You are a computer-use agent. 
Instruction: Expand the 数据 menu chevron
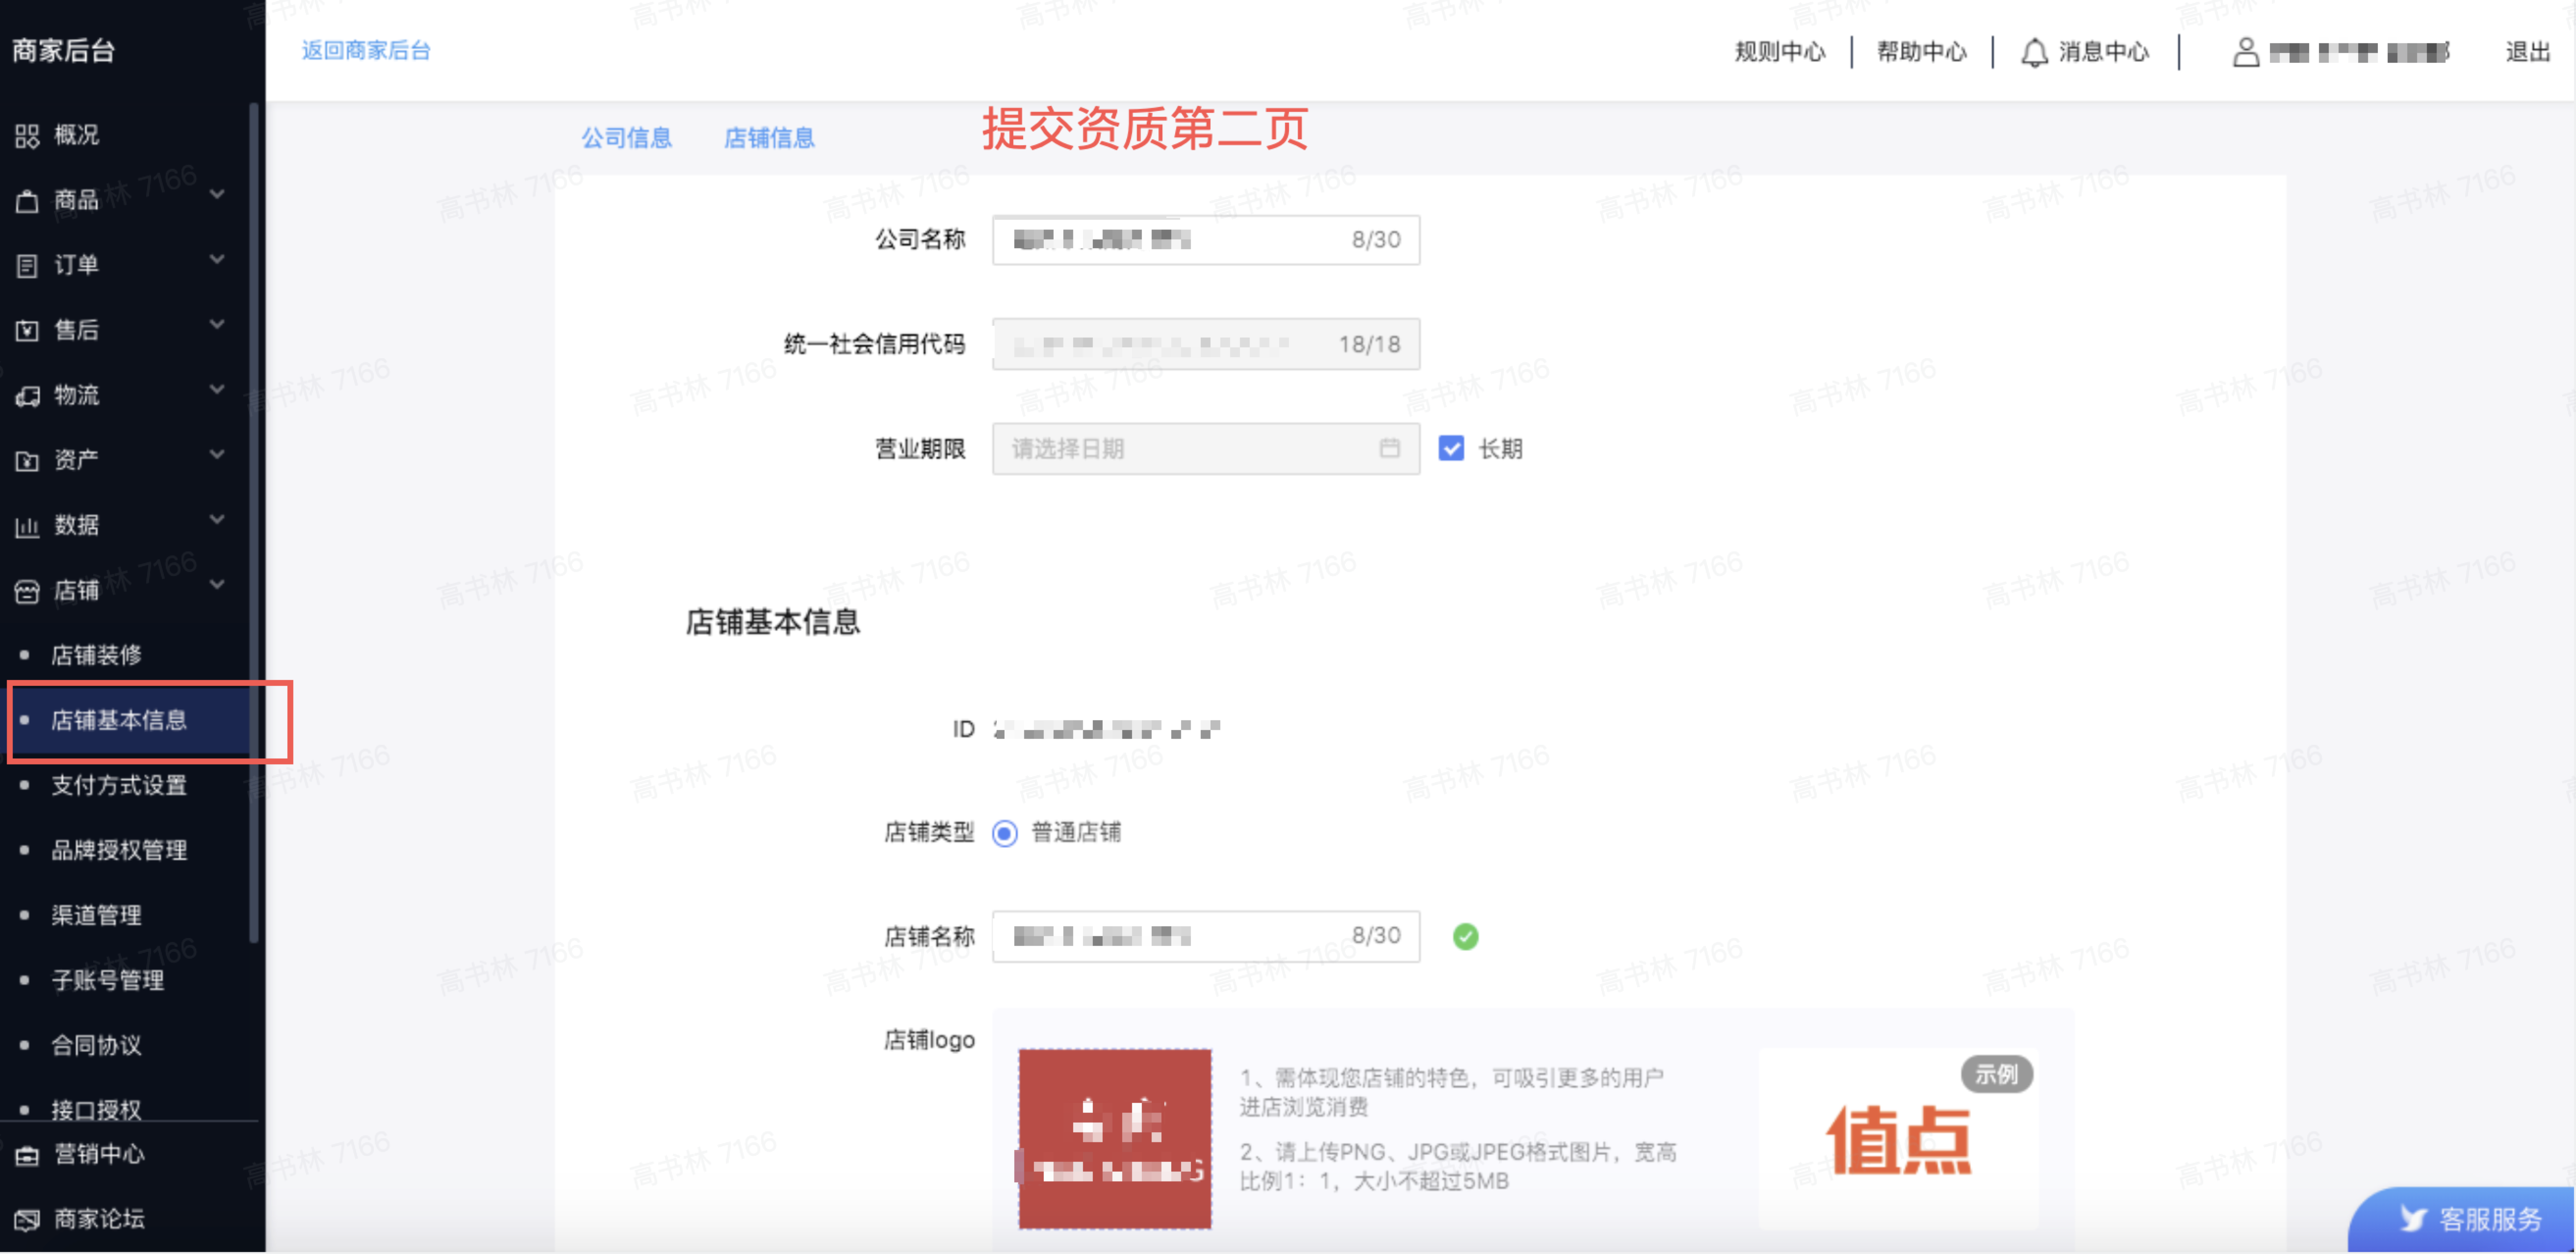[x=217, y=519]
